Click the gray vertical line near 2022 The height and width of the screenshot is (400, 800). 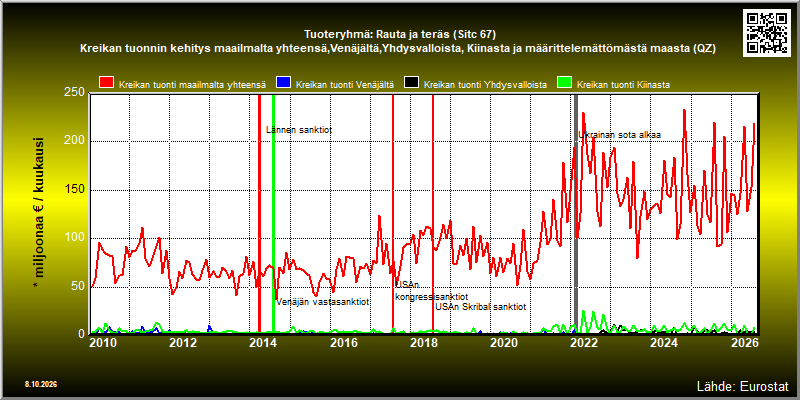click(x=576, y=213)
